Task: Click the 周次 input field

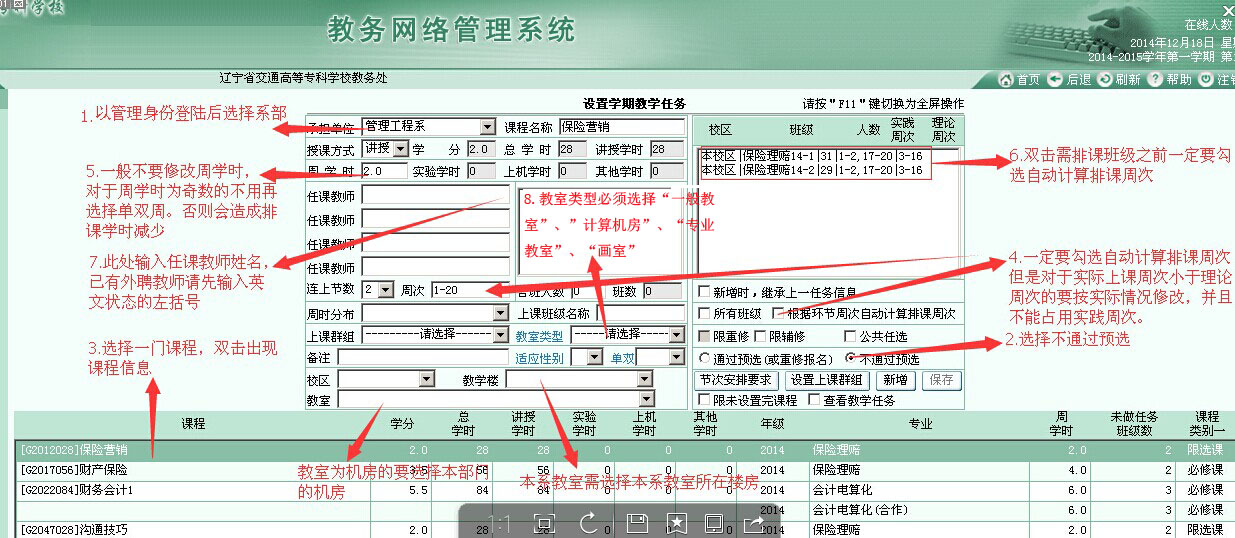Action: pos(470,291)
